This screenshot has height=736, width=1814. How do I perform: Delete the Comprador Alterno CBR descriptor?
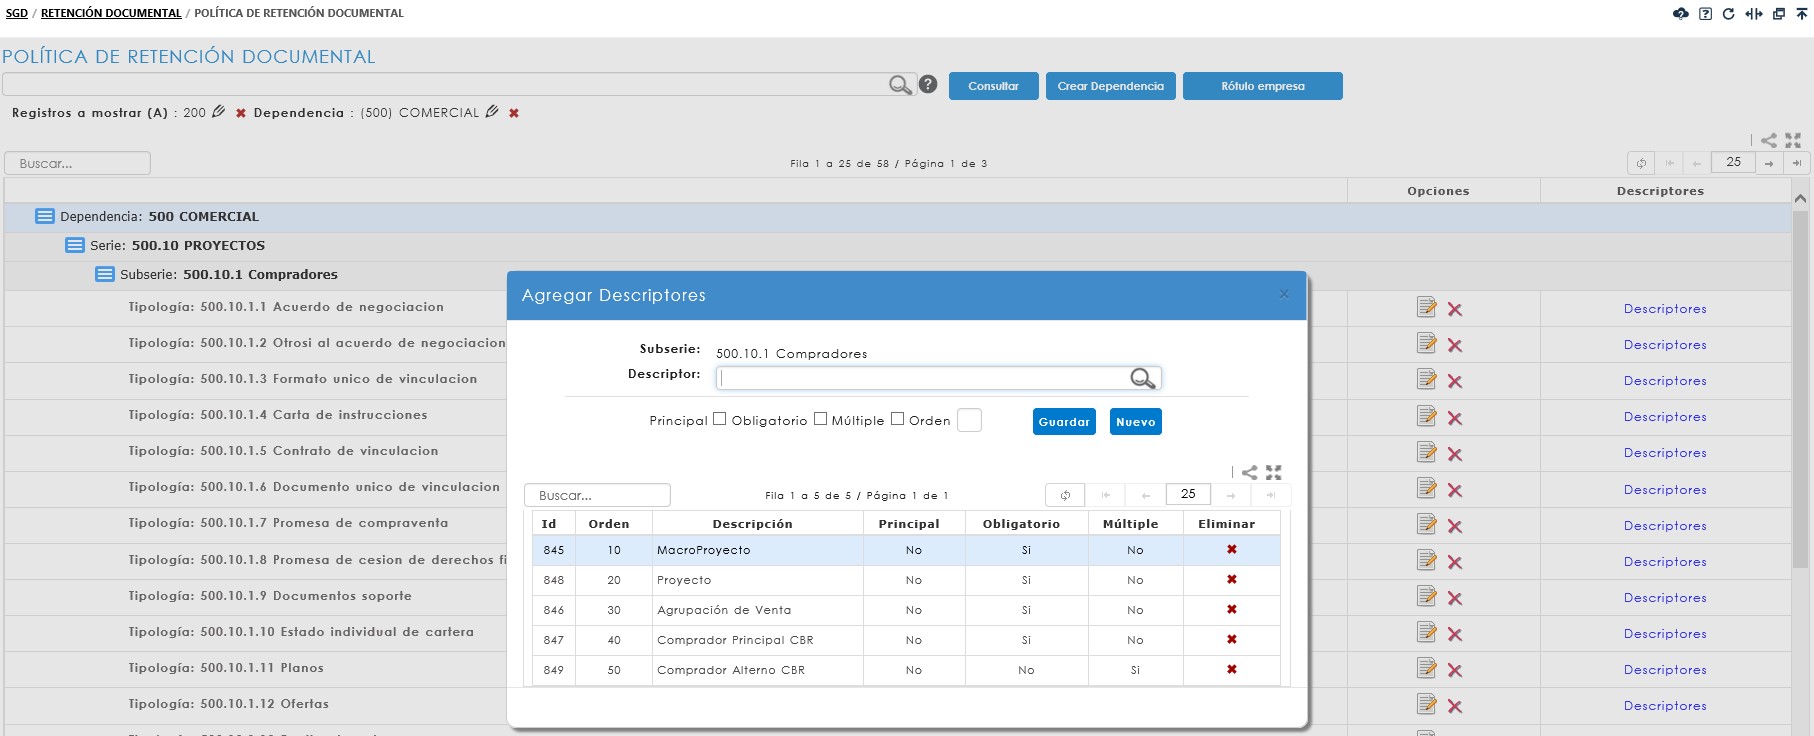(1232, 669)
